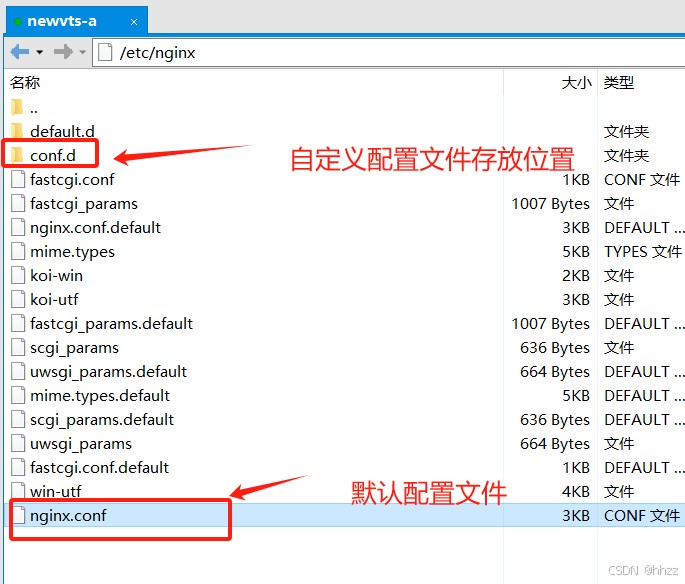Screen dimensions: 685x584
Task: Click the scgi_params.default file name
Action: pyautogui.click(x=102, y=420)
